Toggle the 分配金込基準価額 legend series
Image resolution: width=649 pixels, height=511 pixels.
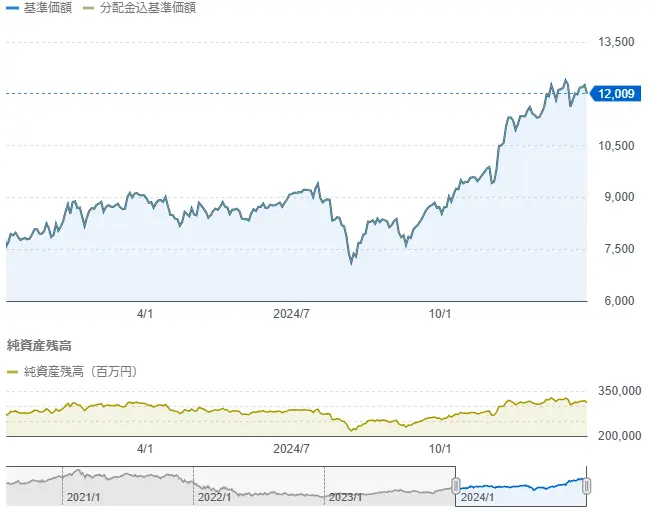click(139, 8)
